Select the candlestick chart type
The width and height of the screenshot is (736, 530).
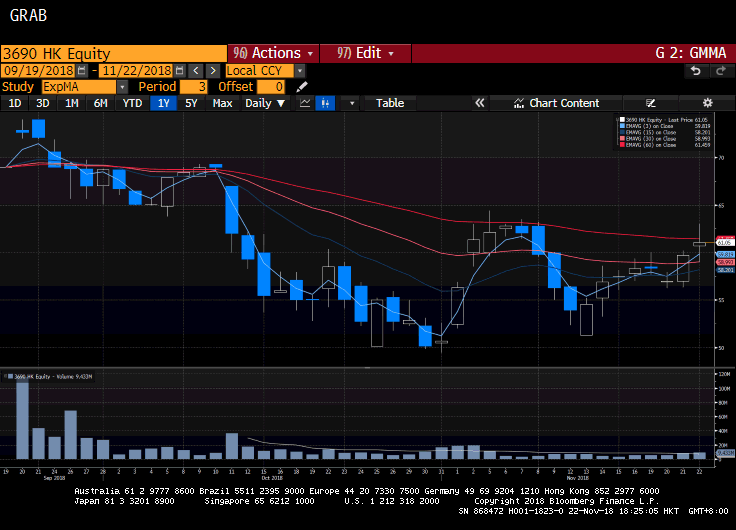tap(325, 103)
